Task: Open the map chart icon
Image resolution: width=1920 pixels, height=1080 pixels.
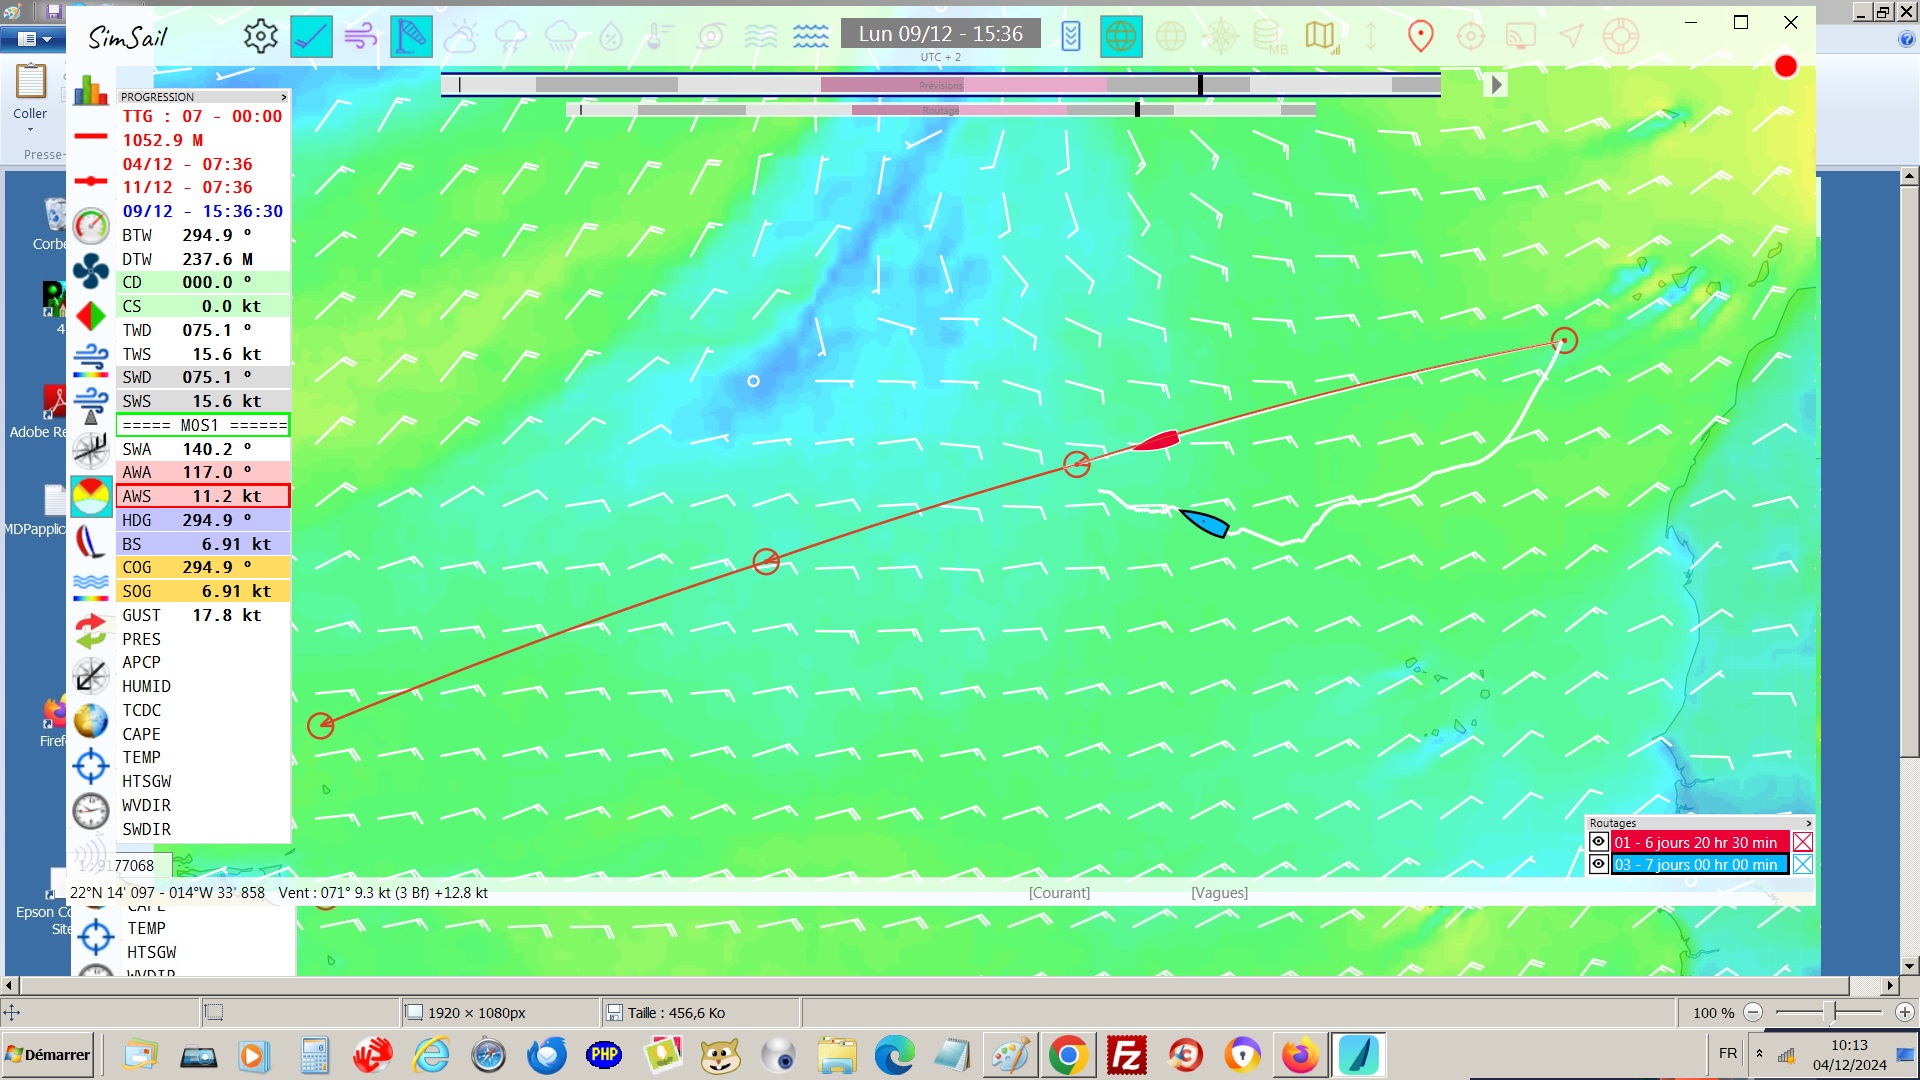Action: click(x=1320, y=36)
